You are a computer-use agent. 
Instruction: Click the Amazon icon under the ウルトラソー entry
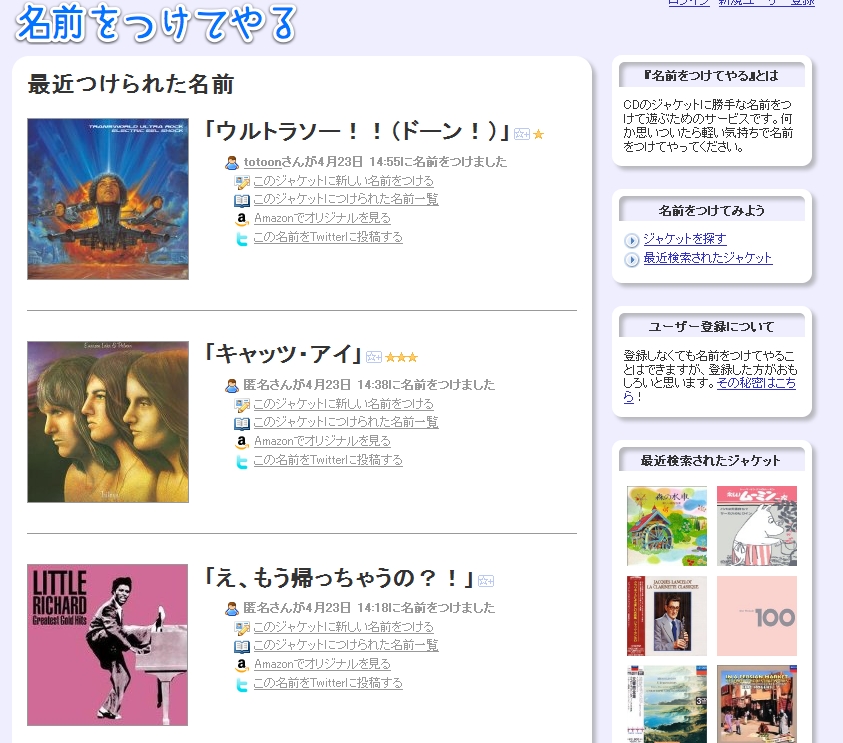tap(242, 219)
